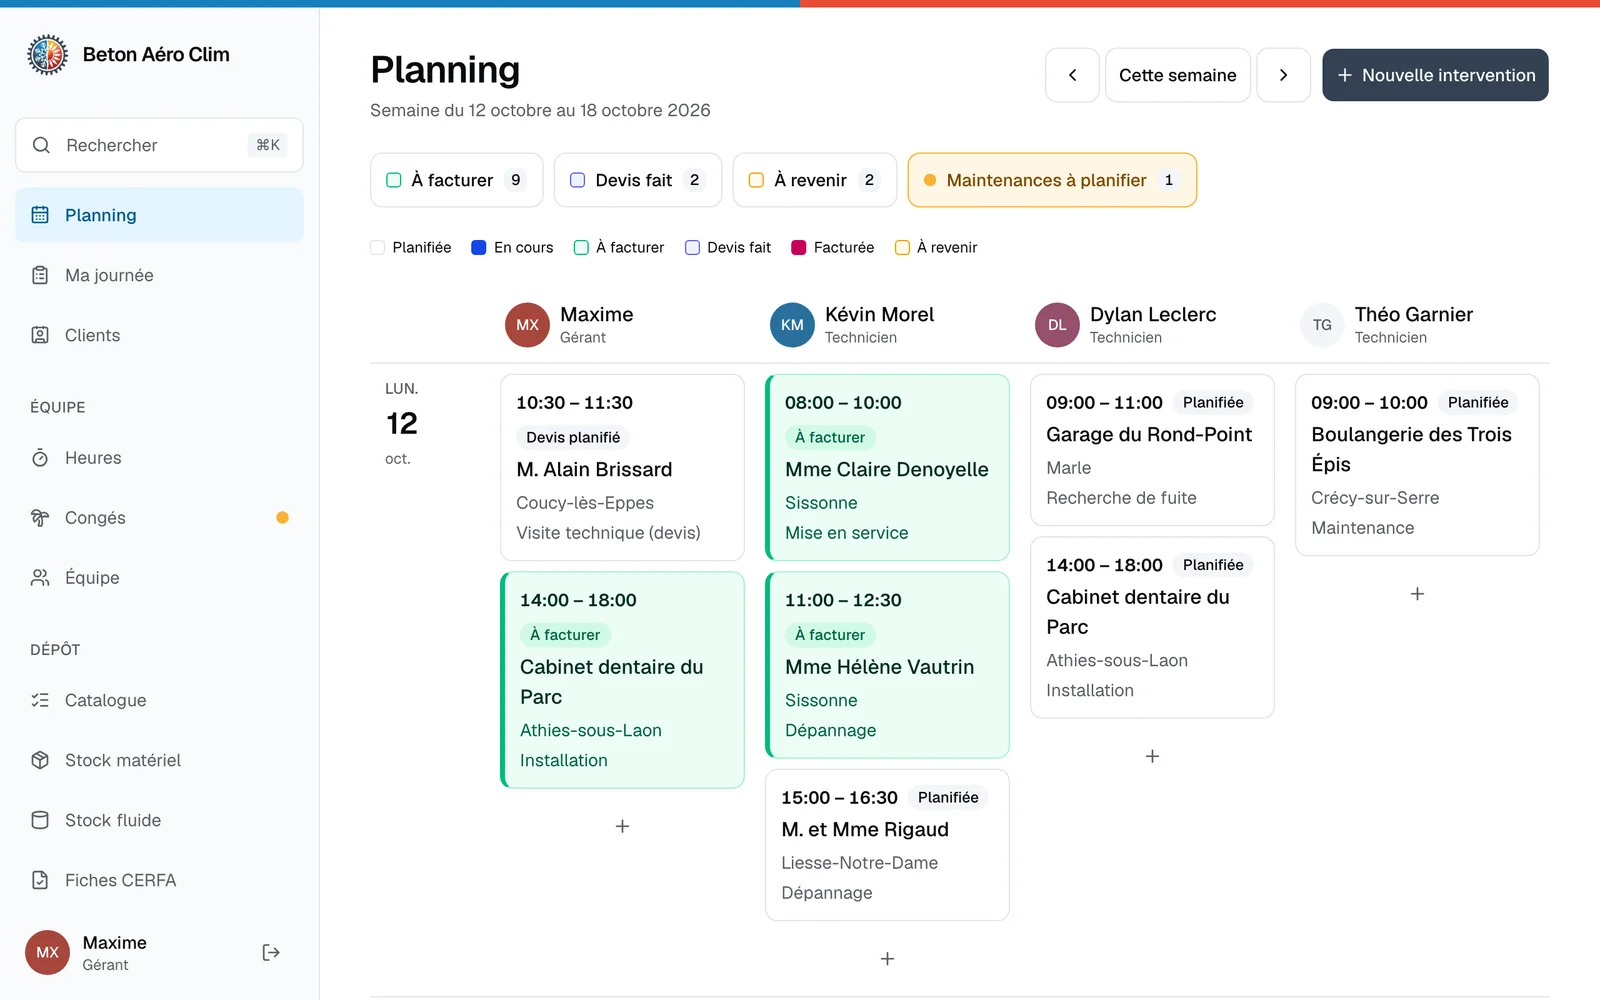
Task: Click the Ma journée clipboard icon
Action: click(x=40, y=275)
